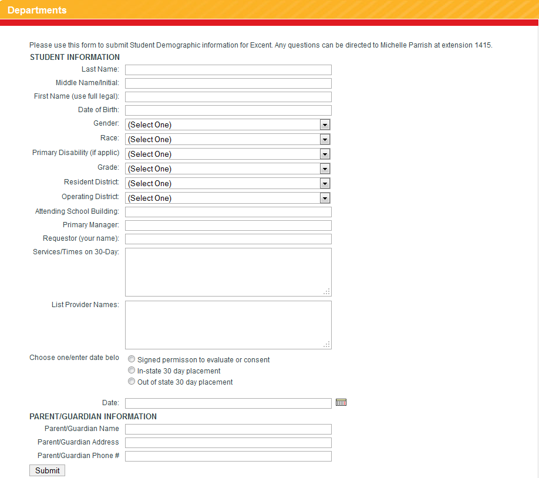Click the List Provider Names text area
Viewport: 539px width, 478px height.
pyautogui.click(x=228, y=325)
